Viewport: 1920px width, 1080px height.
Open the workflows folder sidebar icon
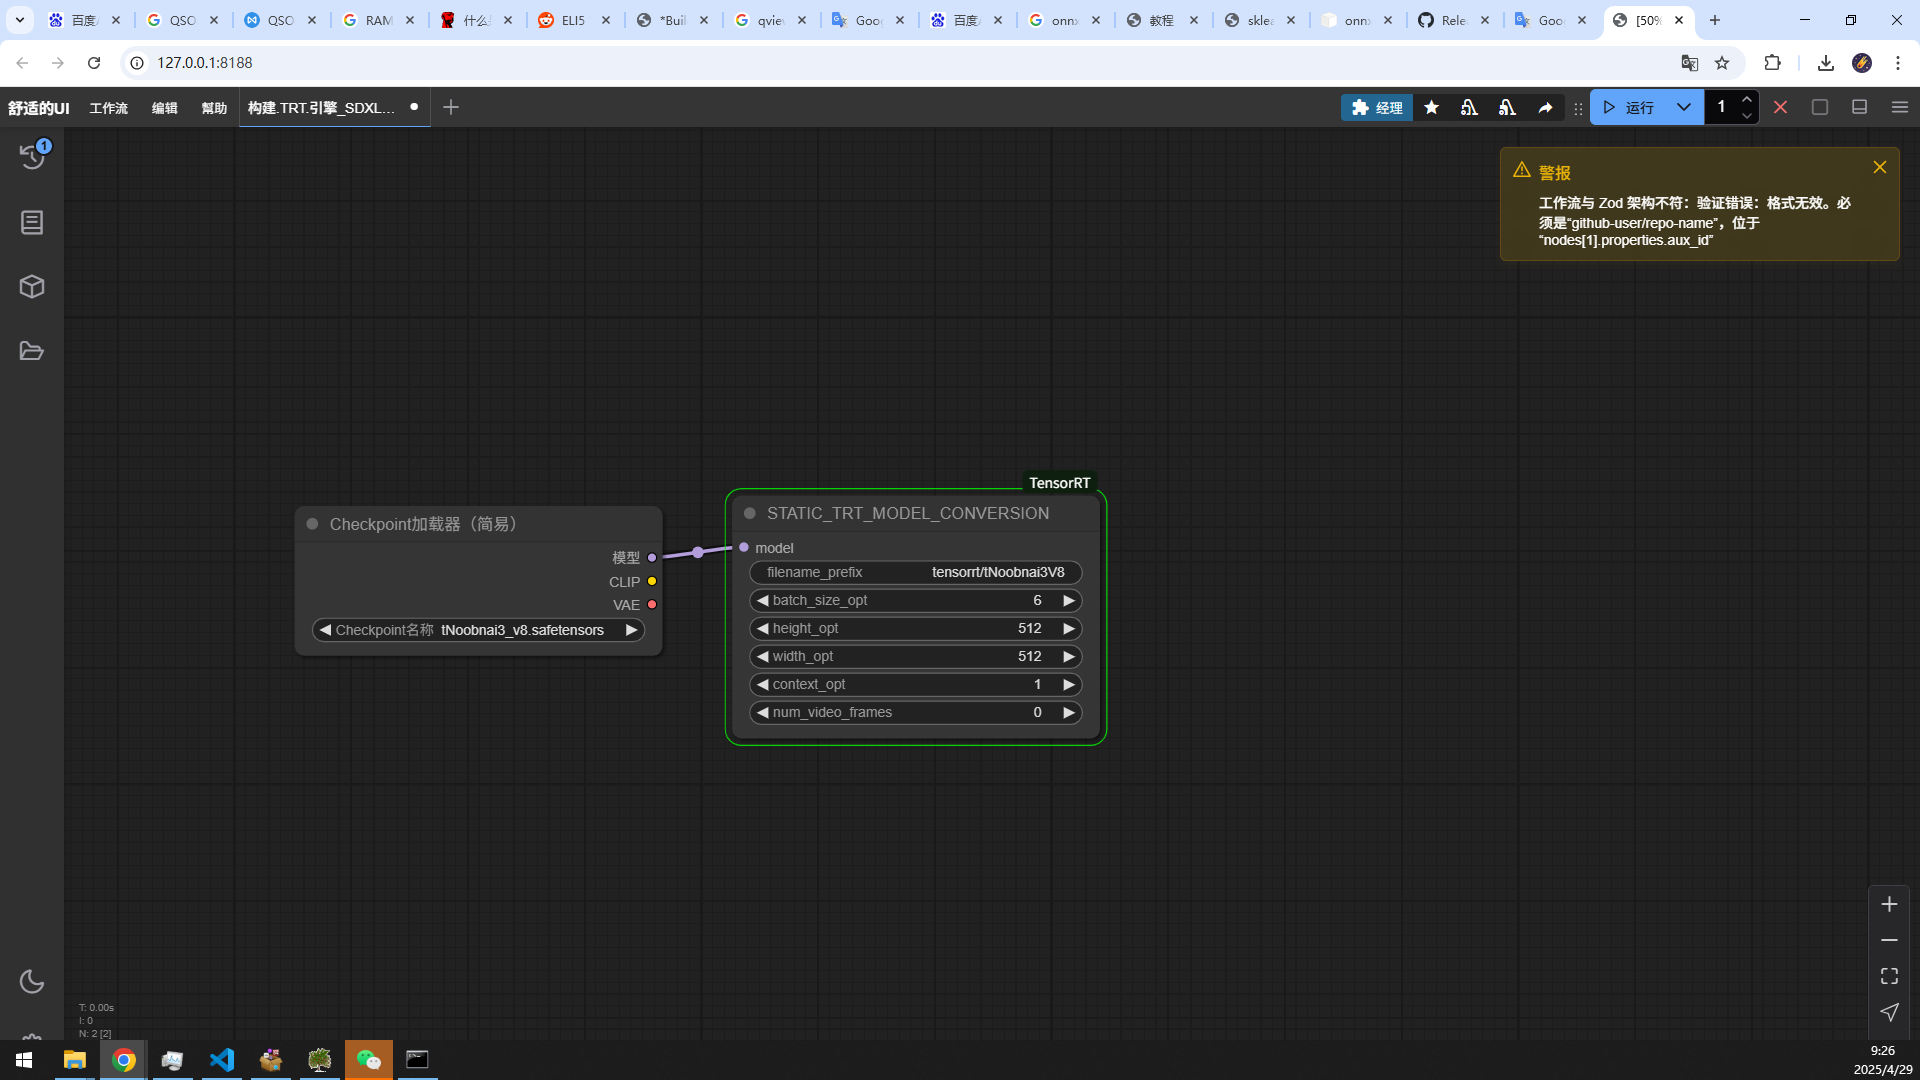(x=32, y=351)
